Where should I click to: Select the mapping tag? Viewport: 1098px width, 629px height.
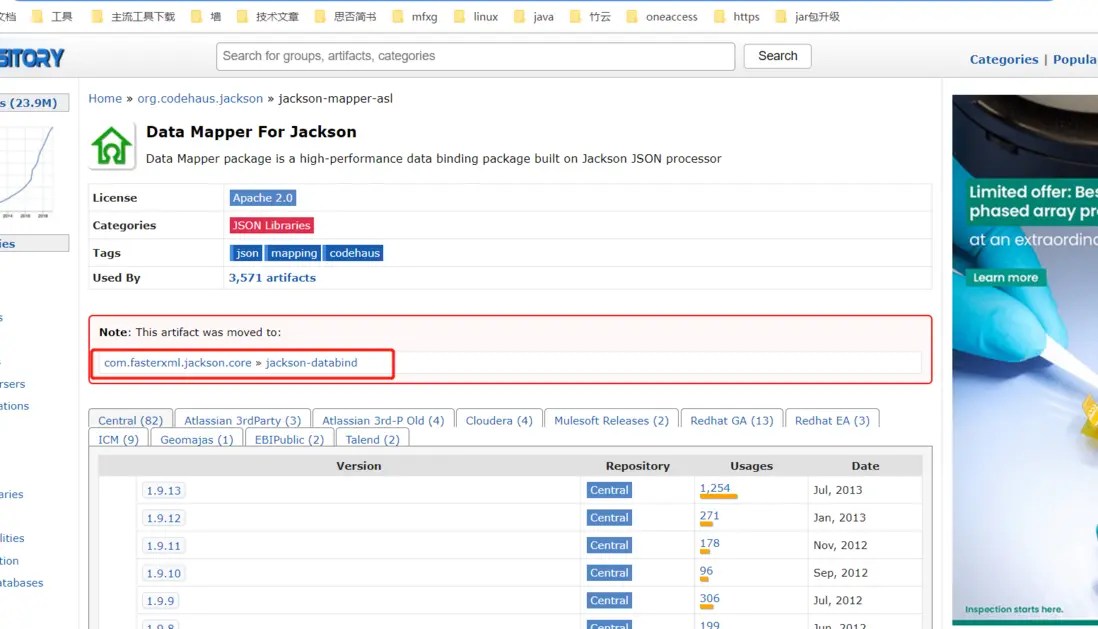pyautogui.click(x=293, y=253)
